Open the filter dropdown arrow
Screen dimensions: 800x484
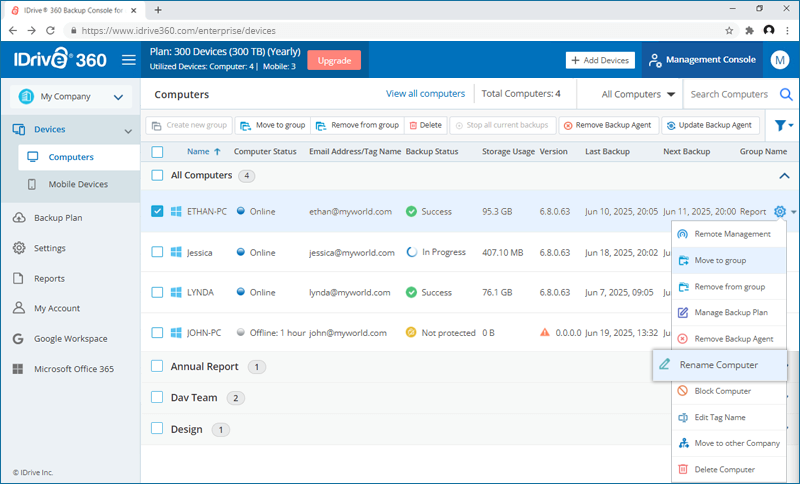pyautogui.click(x=791, y=125)
